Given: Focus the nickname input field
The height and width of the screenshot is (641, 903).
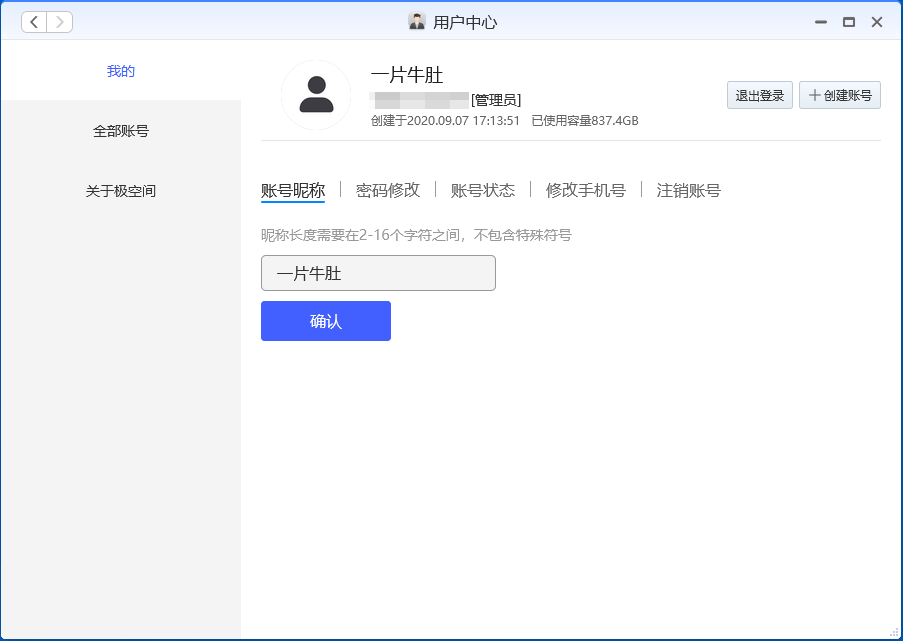Looking at the screenshot, I should coord(378,273).
